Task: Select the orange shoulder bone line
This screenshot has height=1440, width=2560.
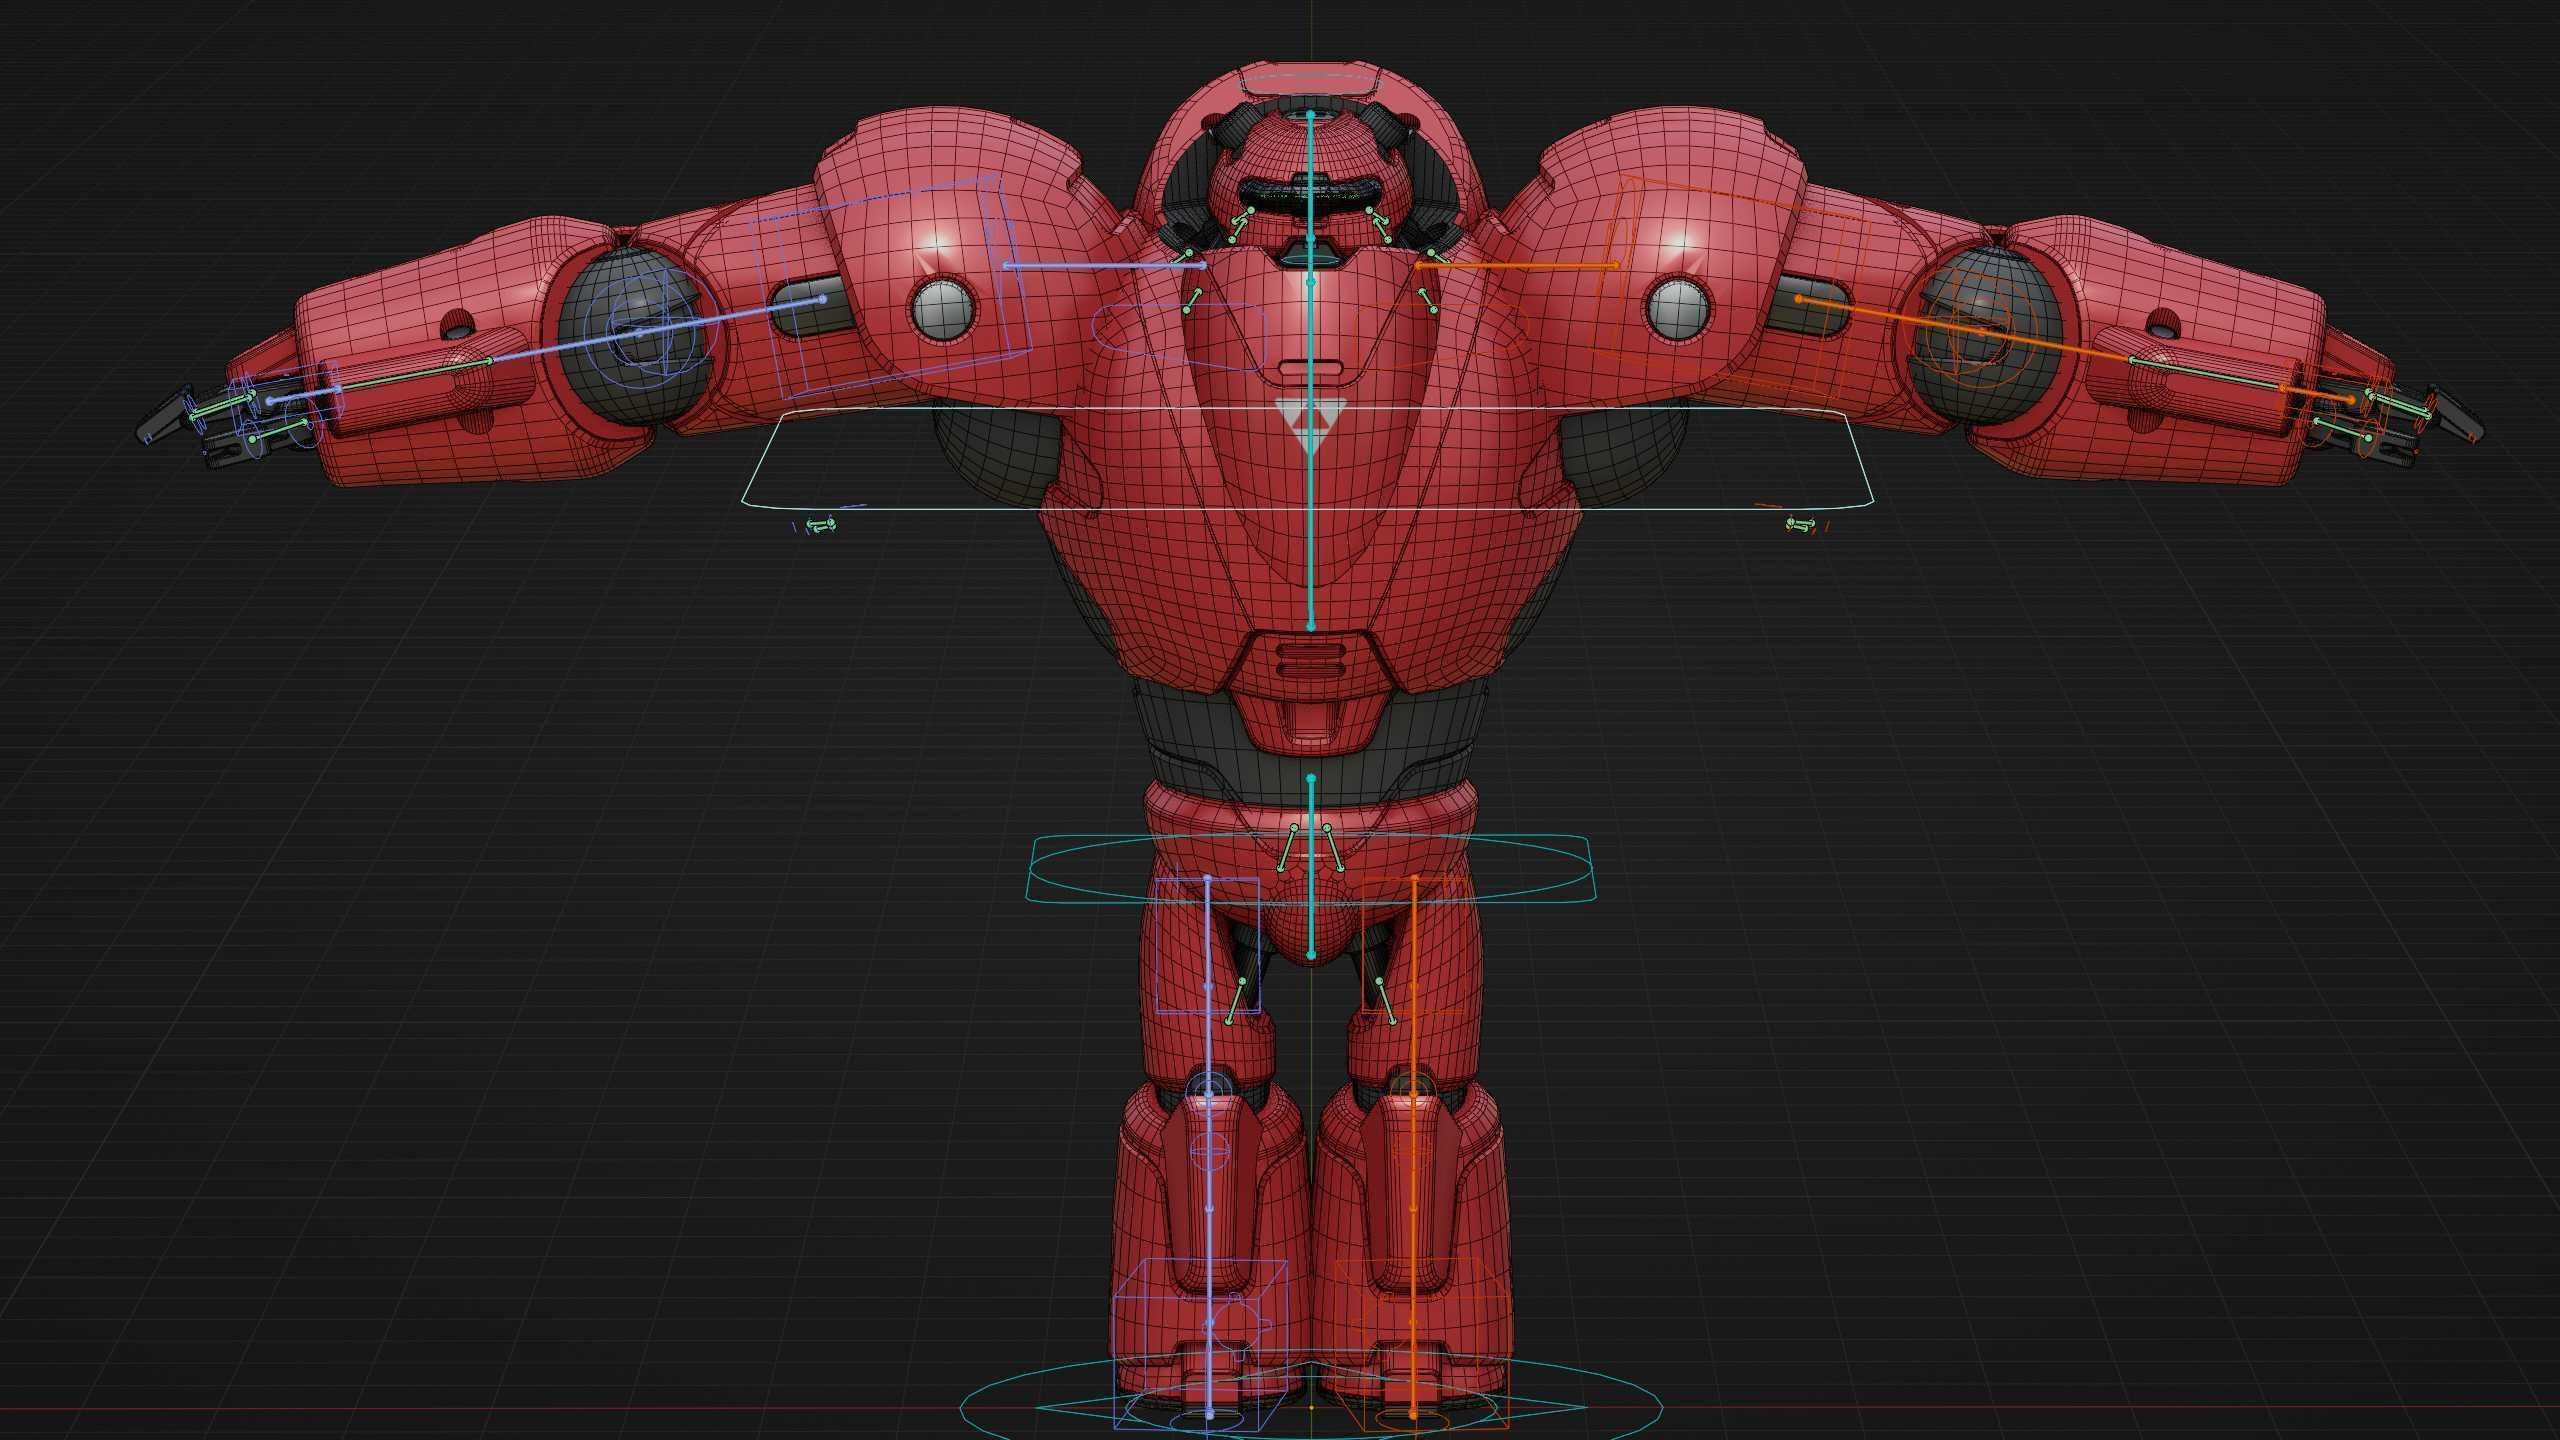Action: pos(1517,265)
